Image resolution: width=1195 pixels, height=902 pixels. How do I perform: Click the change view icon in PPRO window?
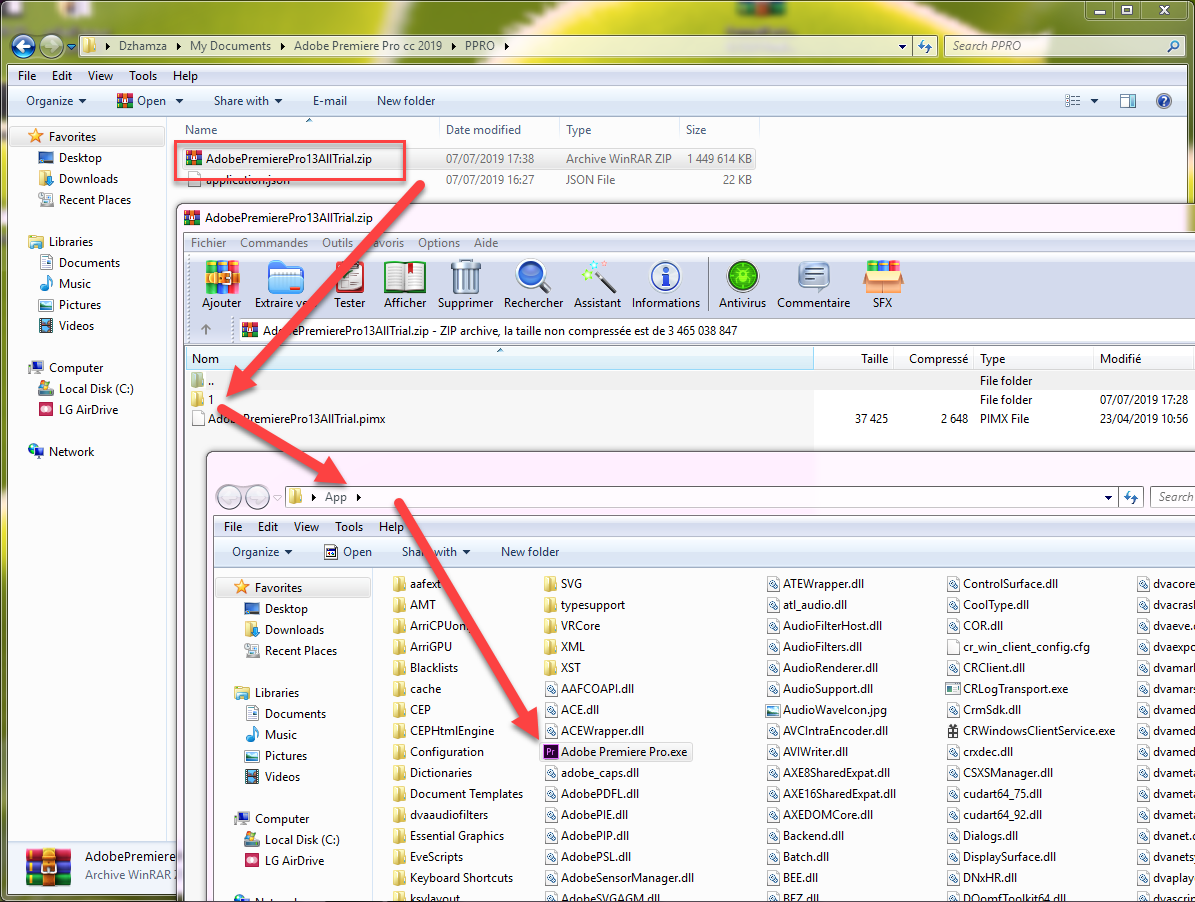pos(1072,101)
